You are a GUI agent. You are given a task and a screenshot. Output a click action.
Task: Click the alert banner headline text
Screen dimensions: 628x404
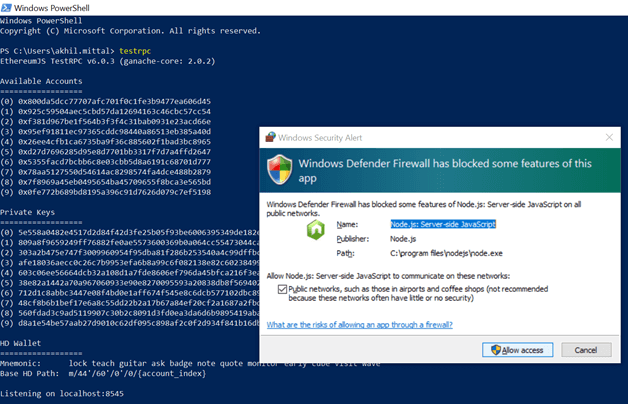click(x=445, y=171)
